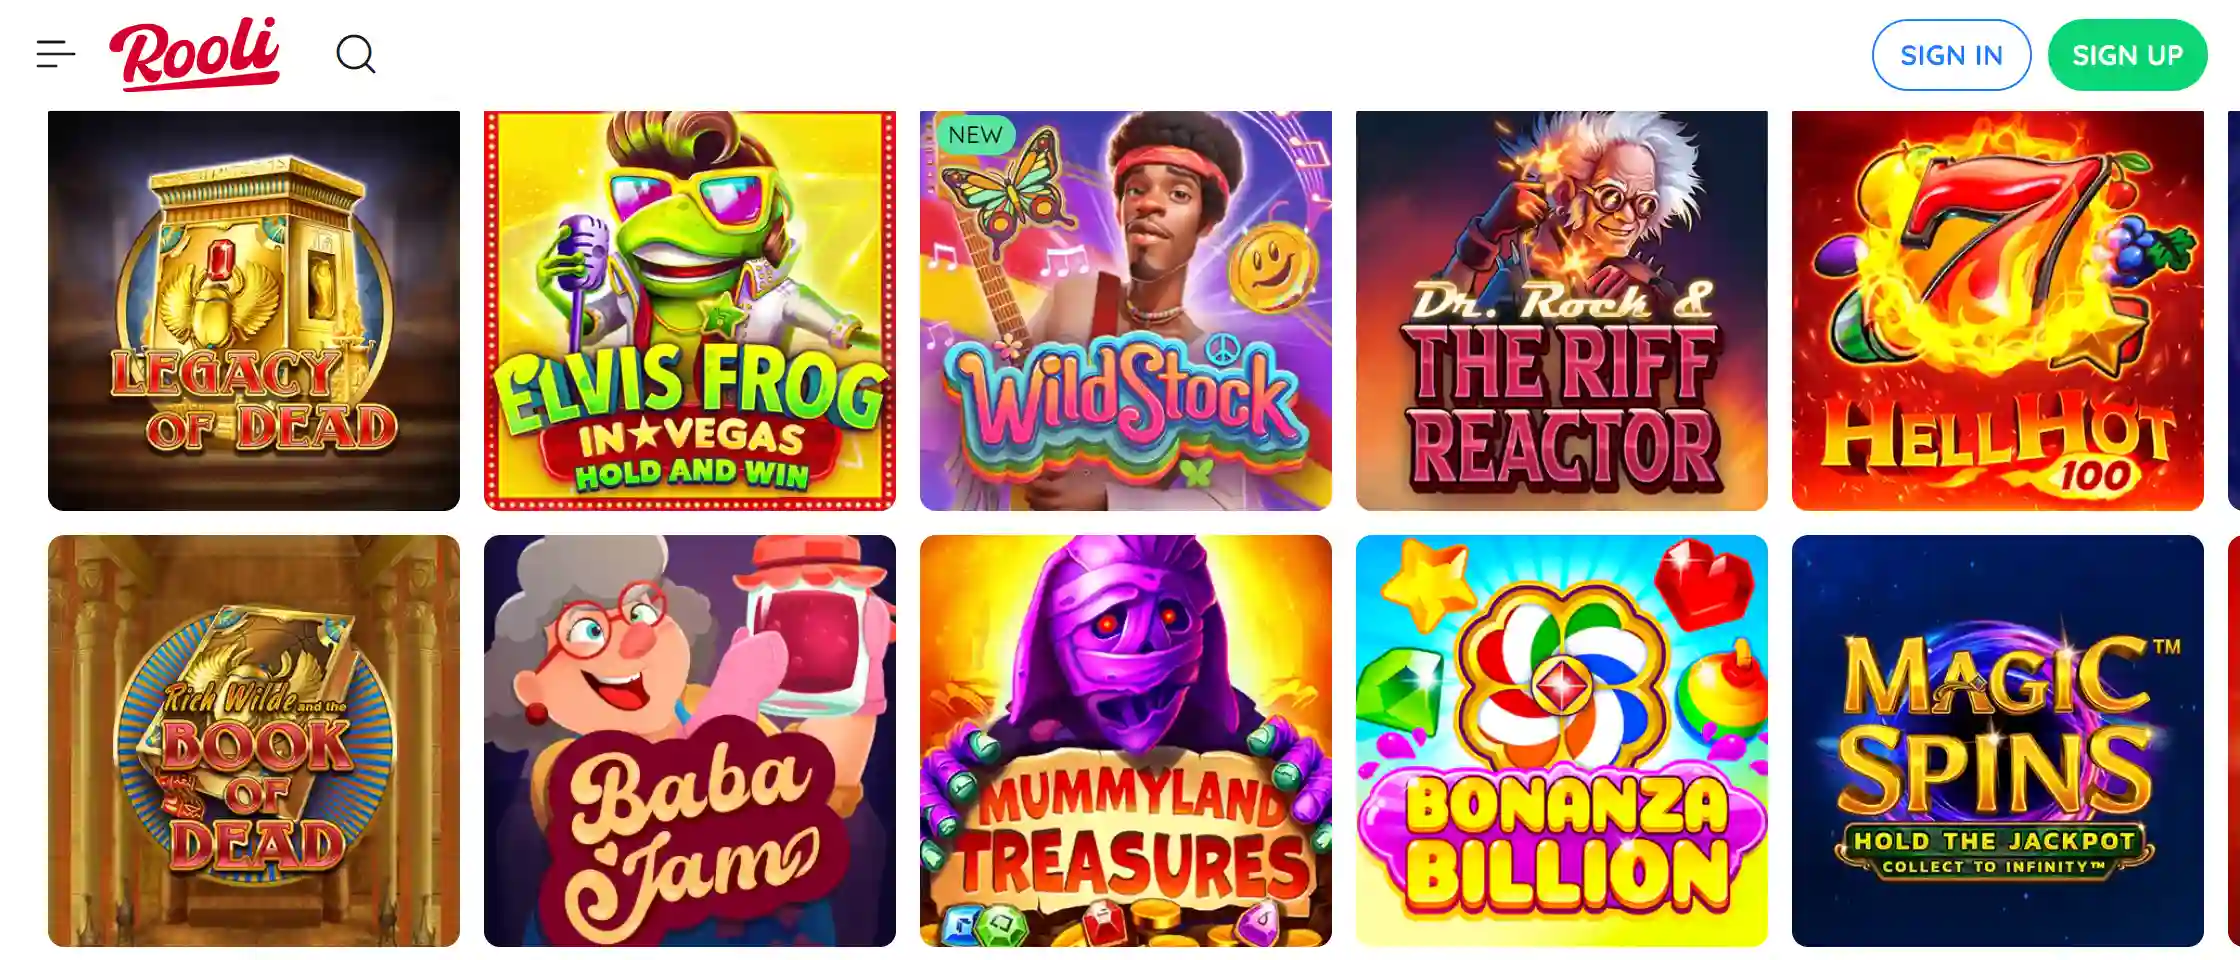
Task: Click the partially visible top-row game tile
Action: [2234, 311]
